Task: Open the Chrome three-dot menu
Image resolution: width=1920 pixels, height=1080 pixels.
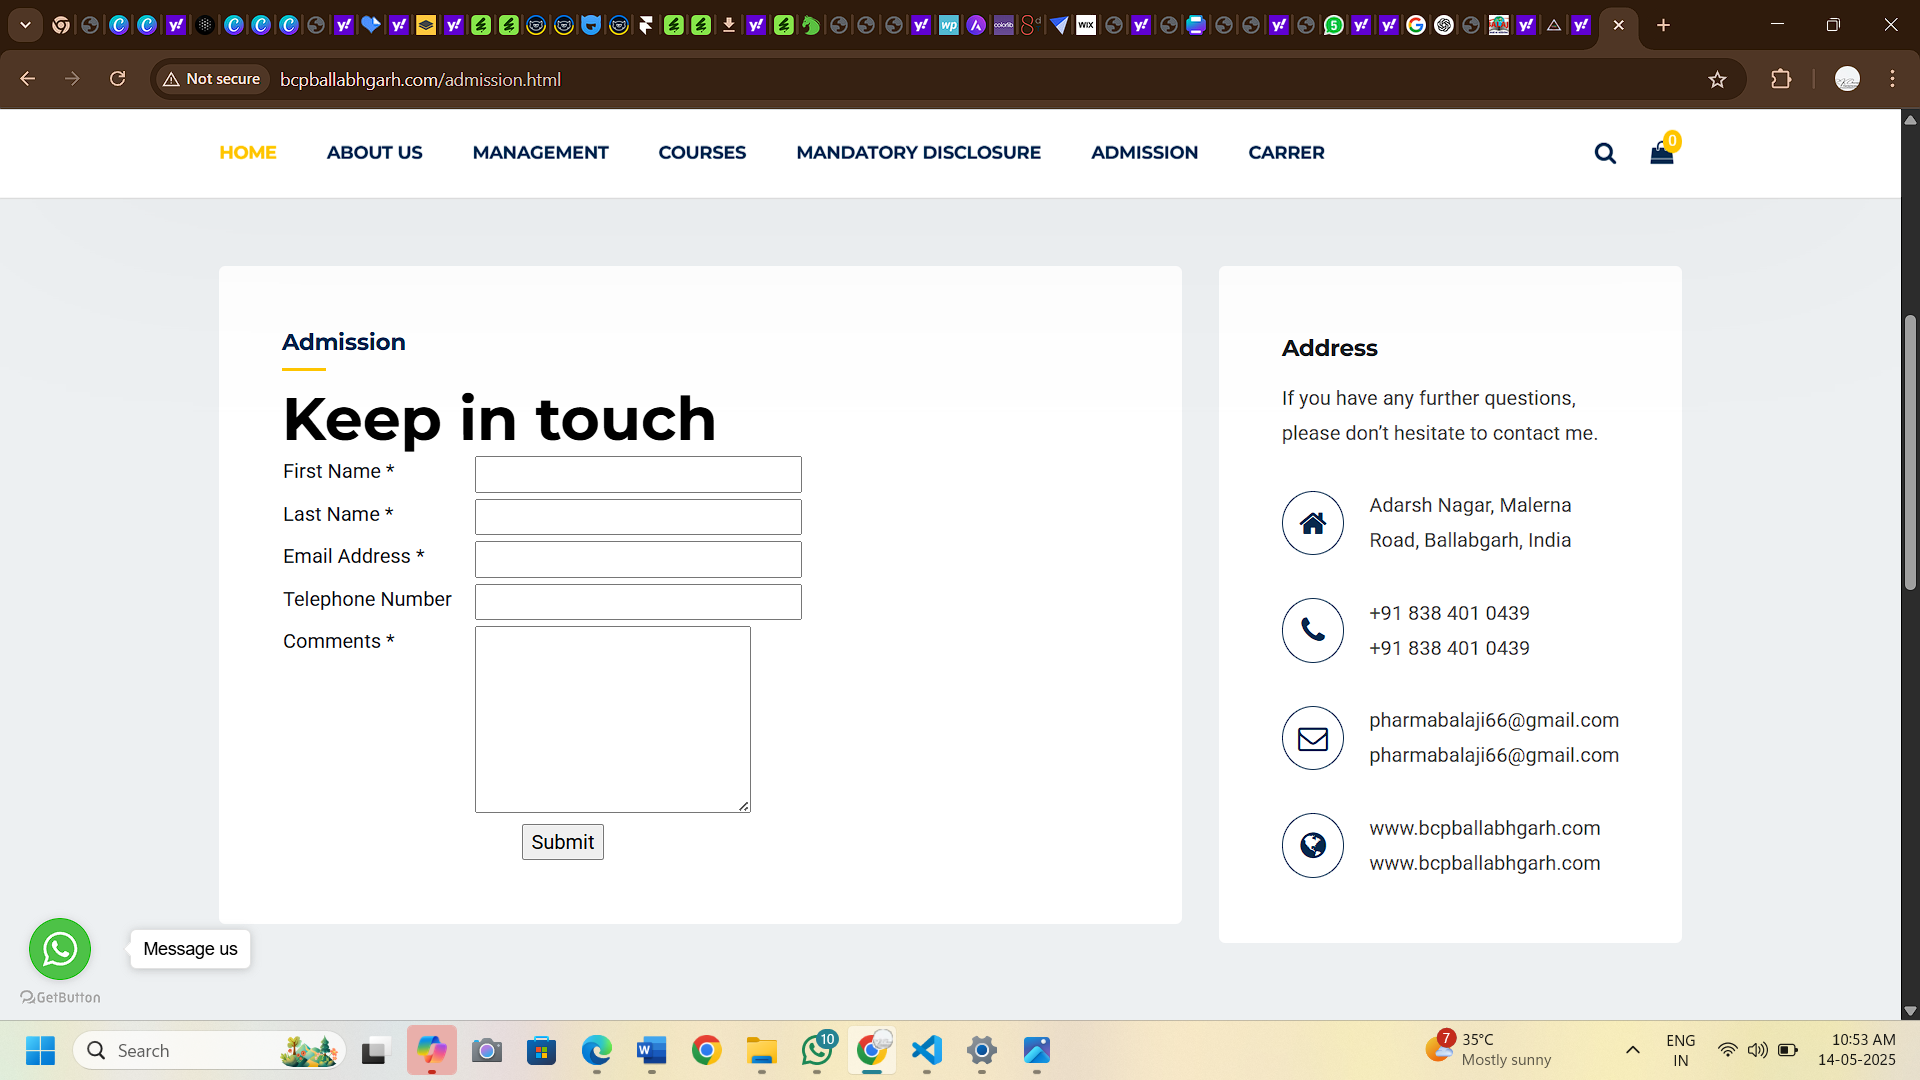Action: click(1892, 79)
